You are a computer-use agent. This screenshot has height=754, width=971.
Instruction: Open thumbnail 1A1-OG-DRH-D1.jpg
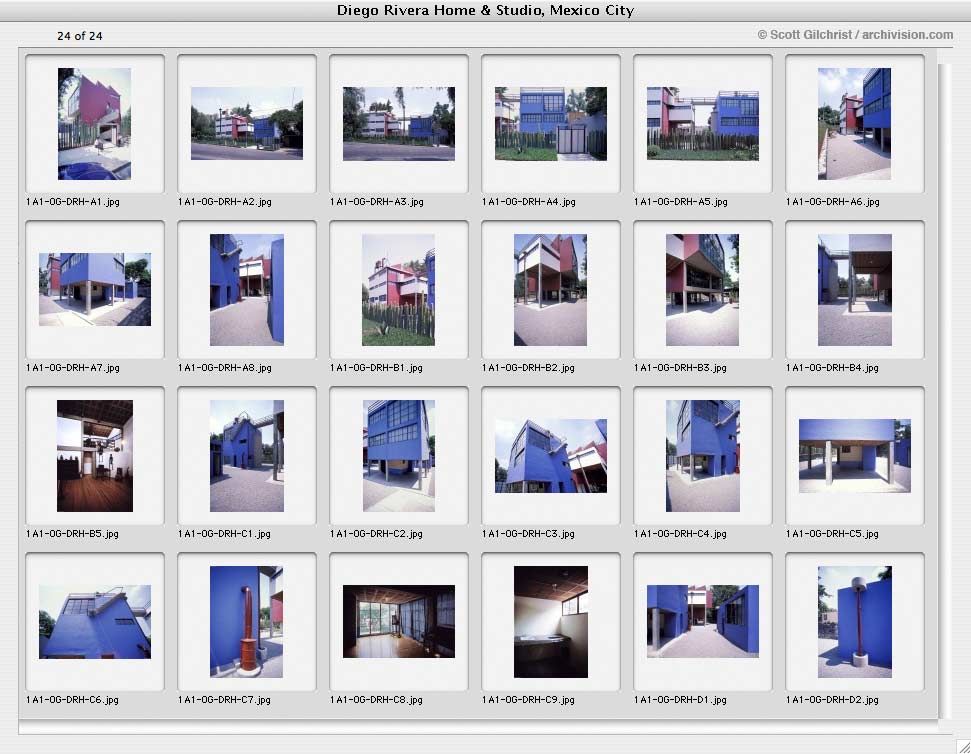click(703, 622)
